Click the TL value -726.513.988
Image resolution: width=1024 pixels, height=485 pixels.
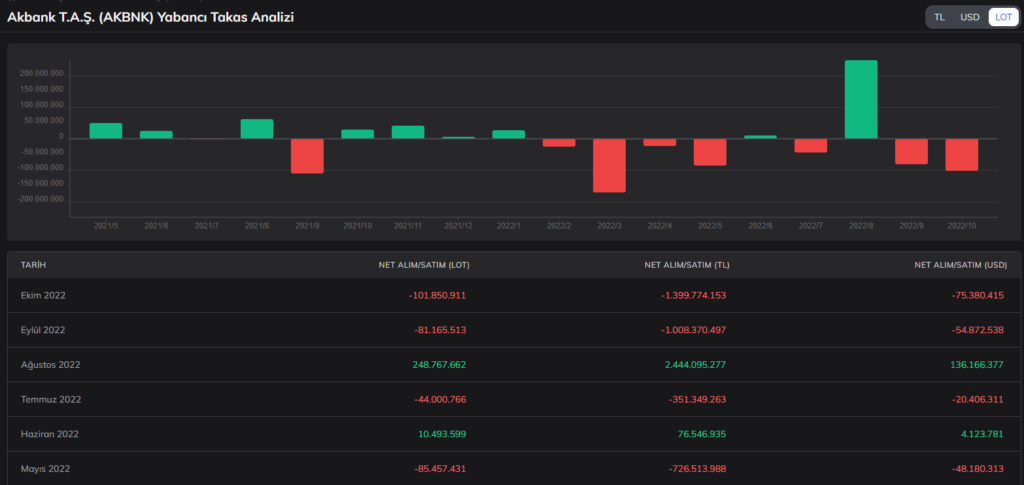tap(697, 469)
